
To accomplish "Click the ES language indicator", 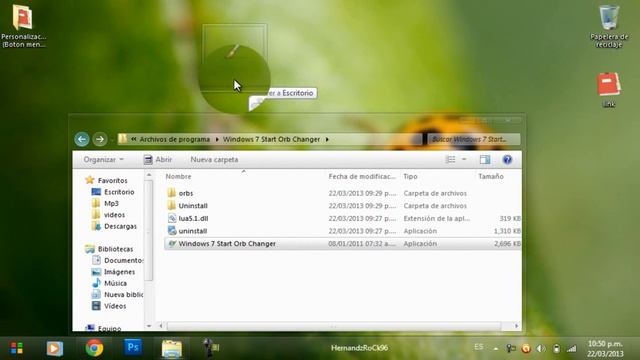I will (479, 347).
